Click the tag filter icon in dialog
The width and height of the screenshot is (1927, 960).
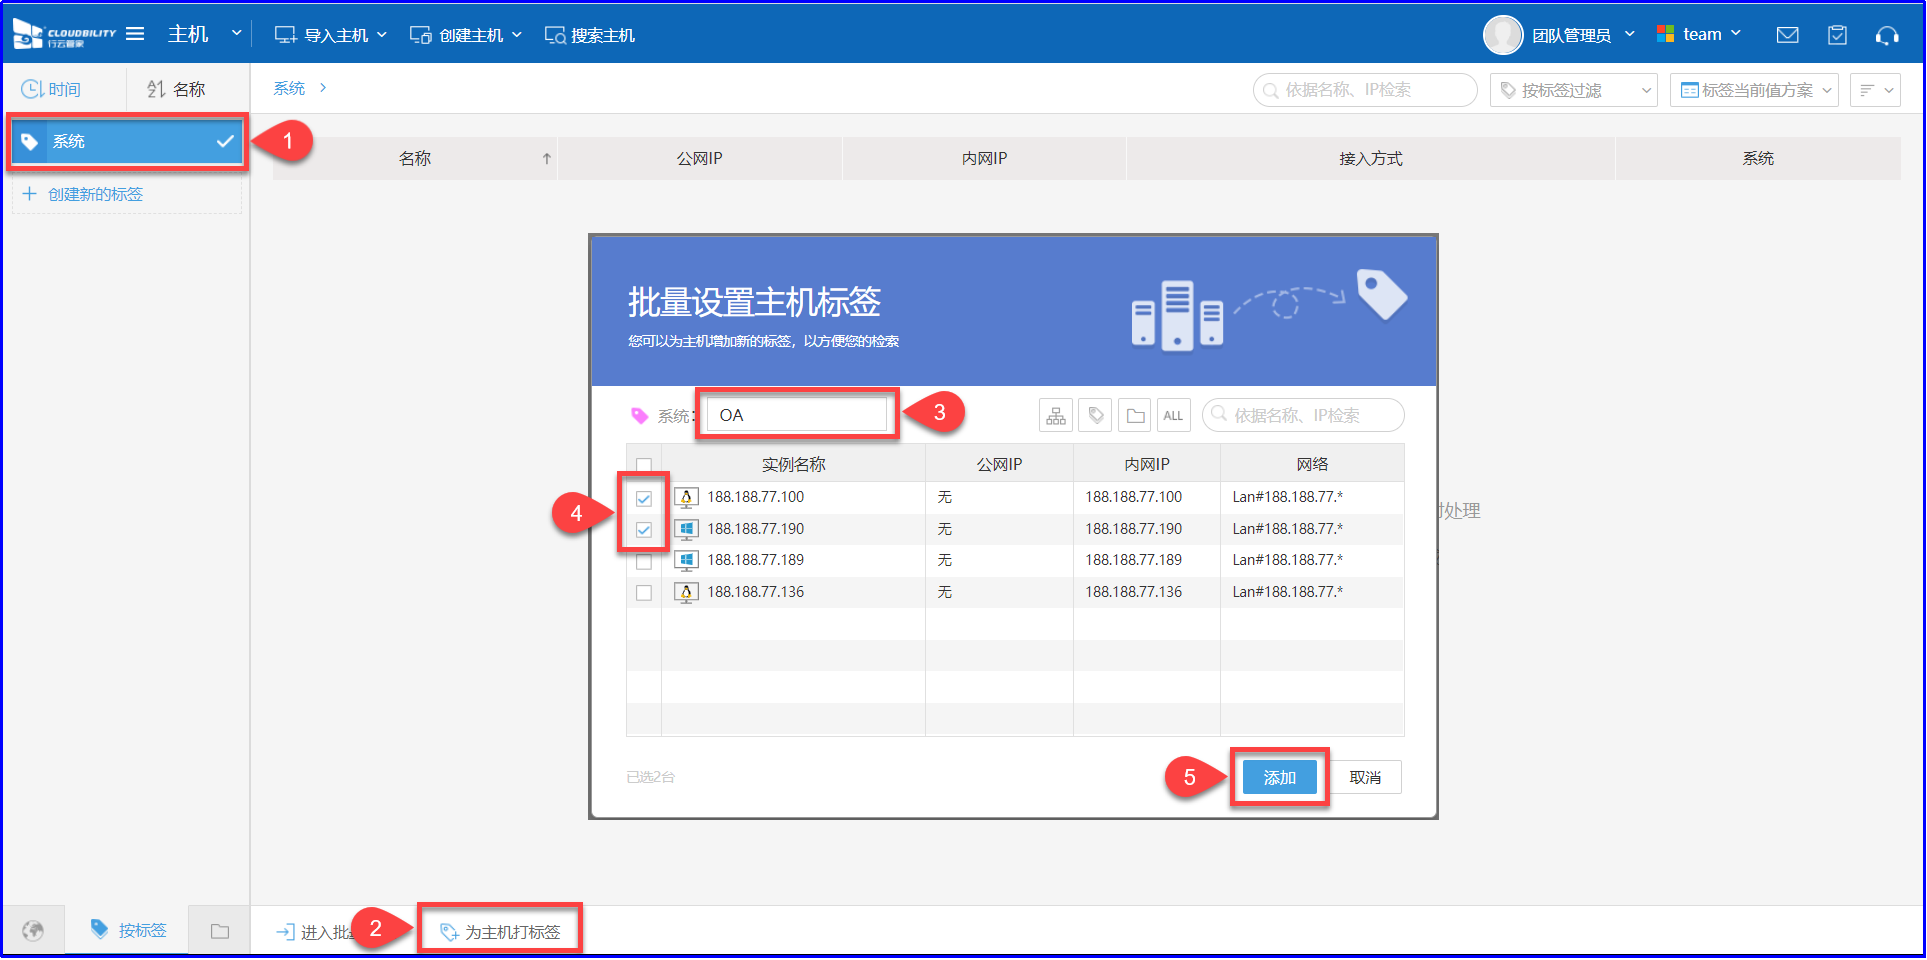coord(1096,416)
